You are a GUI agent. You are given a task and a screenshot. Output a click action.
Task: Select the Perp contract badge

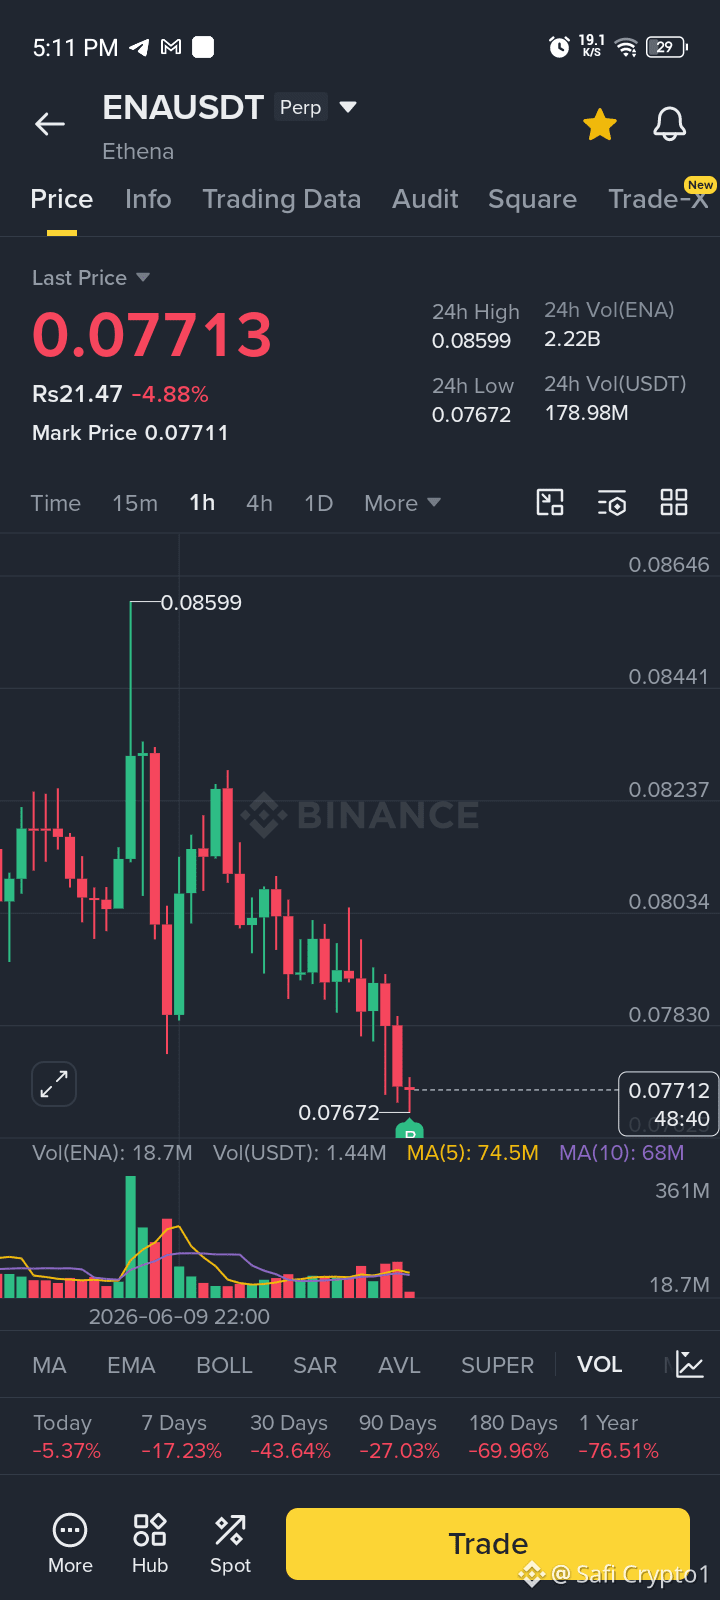[x=300, y=107]
